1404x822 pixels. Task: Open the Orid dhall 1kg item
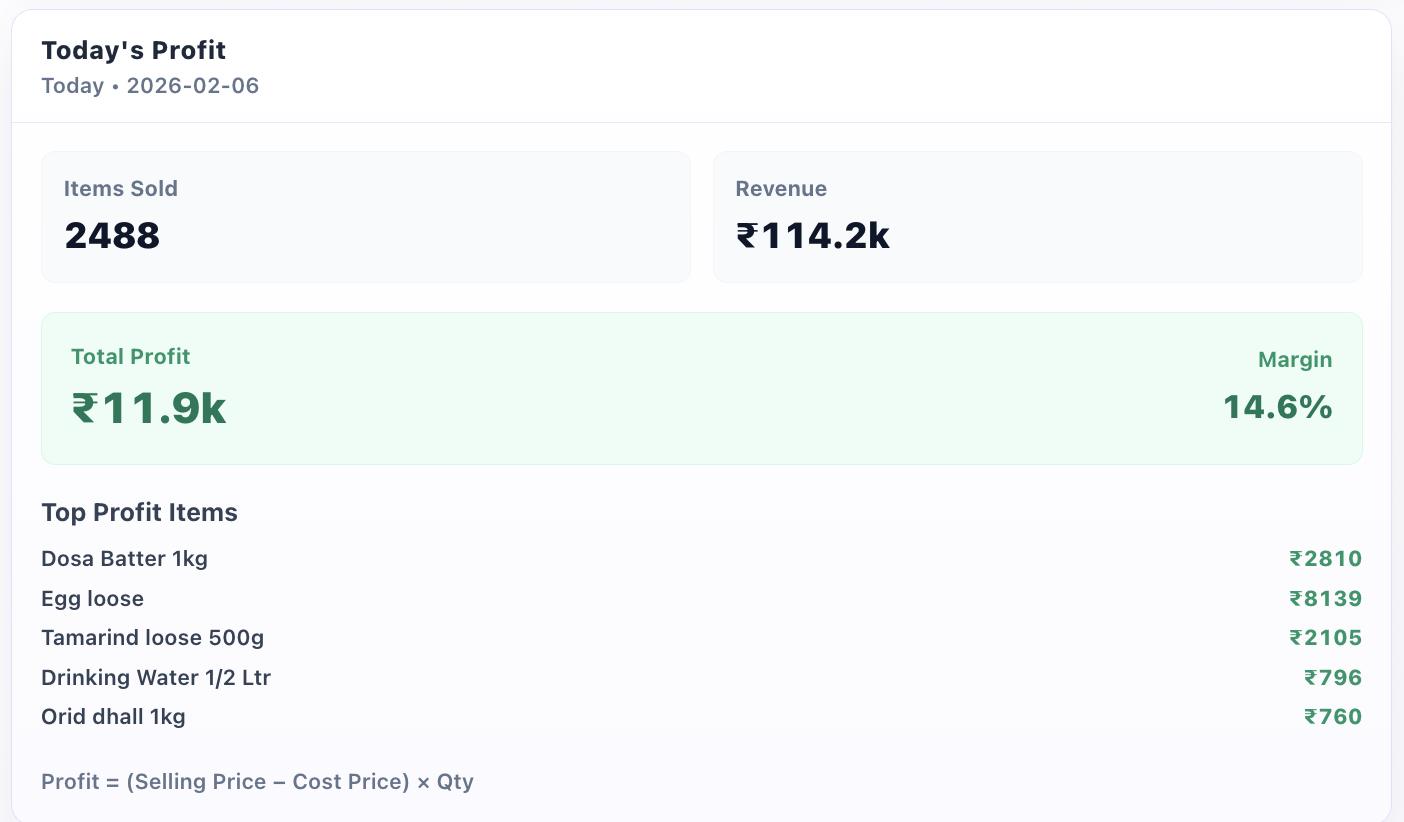(113, 717)
